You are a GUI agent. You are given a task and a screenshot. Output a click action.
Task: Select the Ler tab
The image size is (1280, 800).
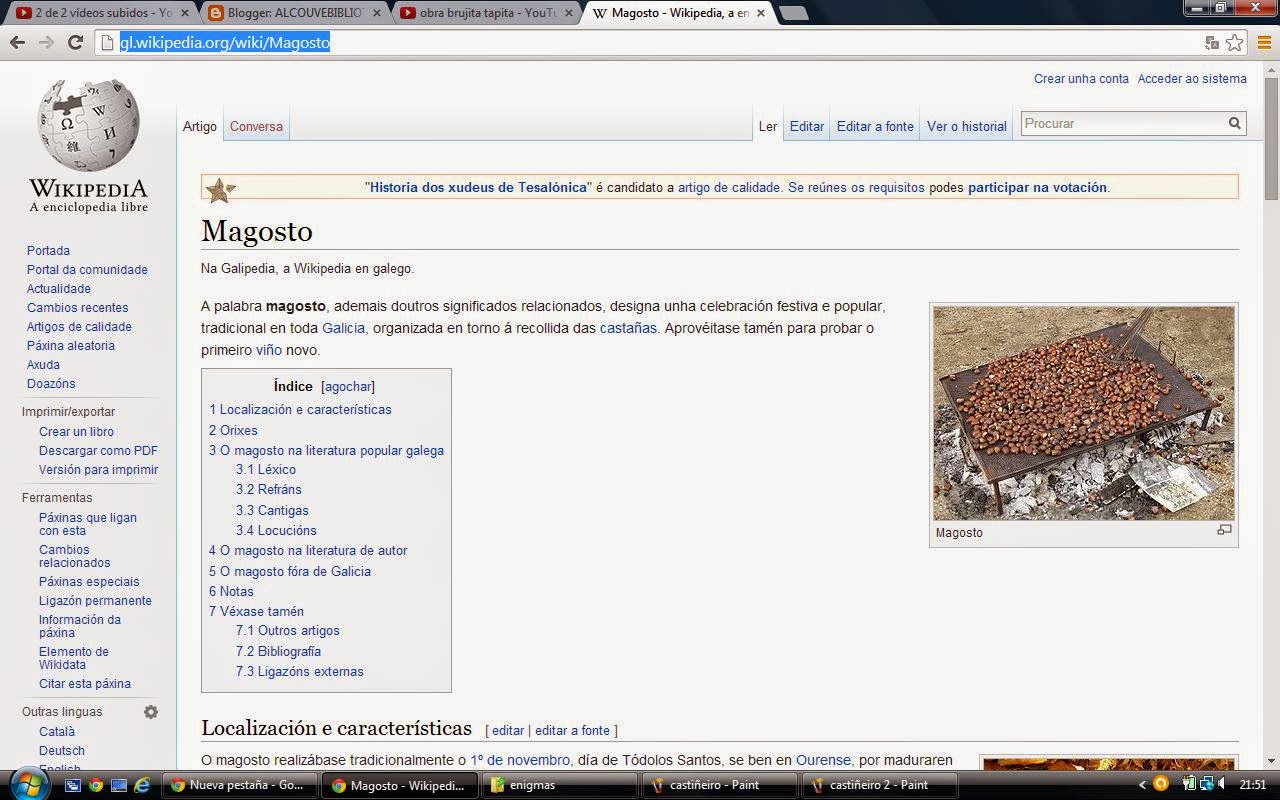coord(768,127)
